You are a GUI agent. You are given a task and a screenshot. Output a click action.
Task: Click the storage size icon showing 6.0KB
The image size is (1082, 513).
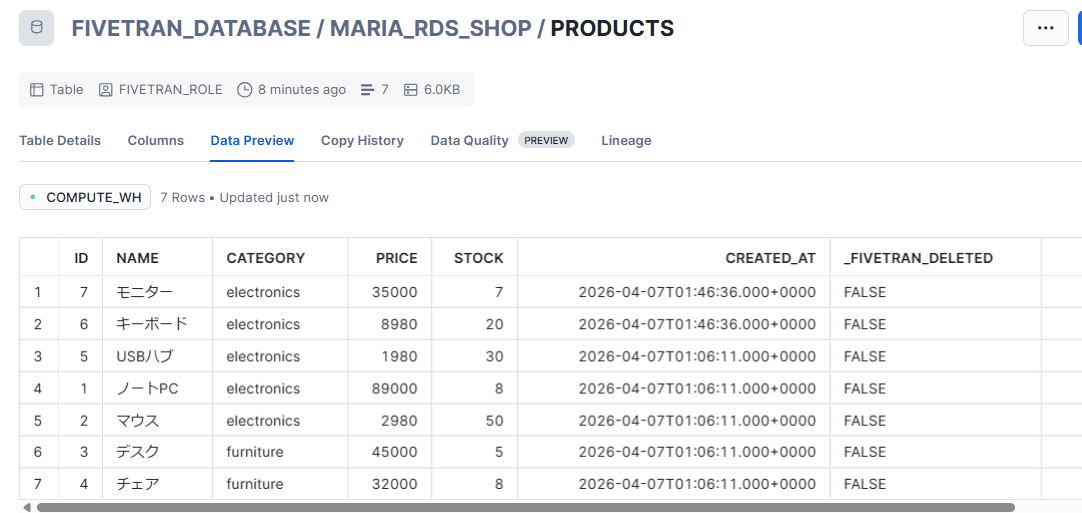(x=411, y=90)
